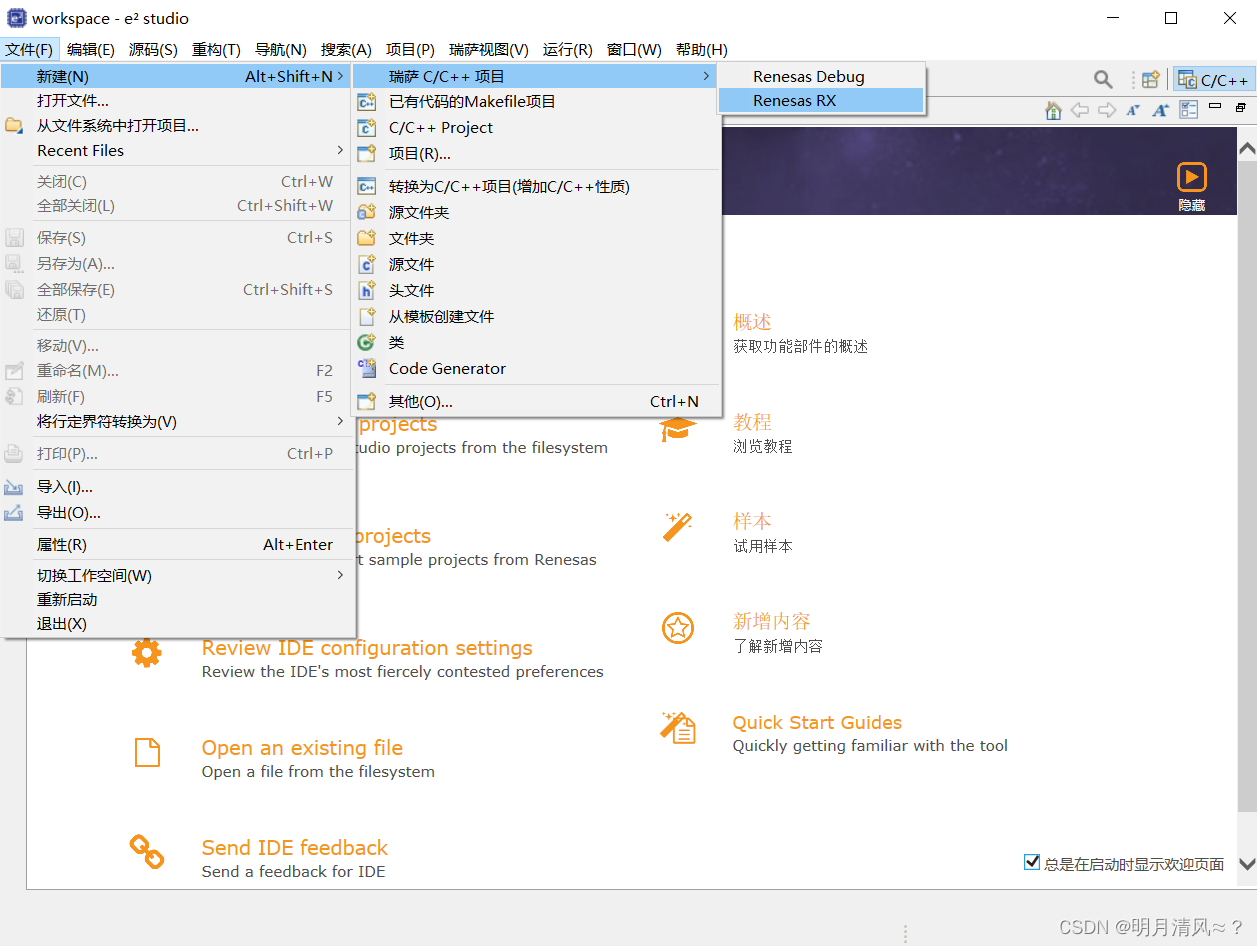1257x946 pixels.
Task: Restore the welcome view panel
Action: click(1241, 107)
